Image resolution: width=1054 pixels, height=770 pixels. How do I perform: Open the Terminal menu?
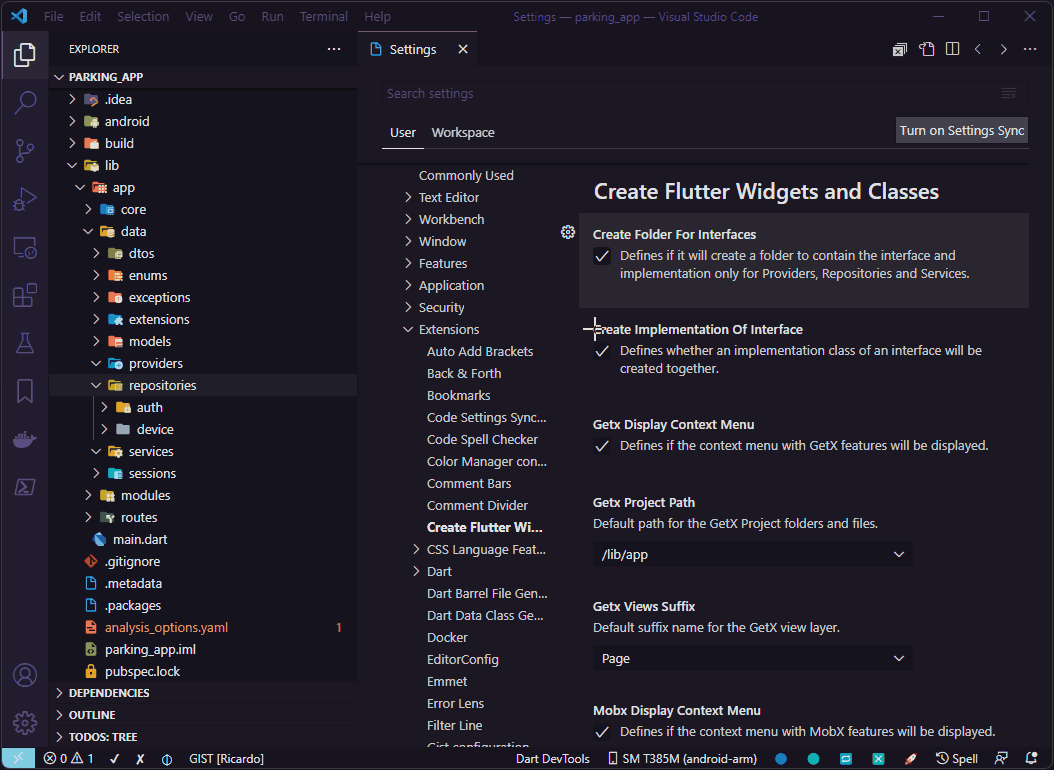coord(323,16)
